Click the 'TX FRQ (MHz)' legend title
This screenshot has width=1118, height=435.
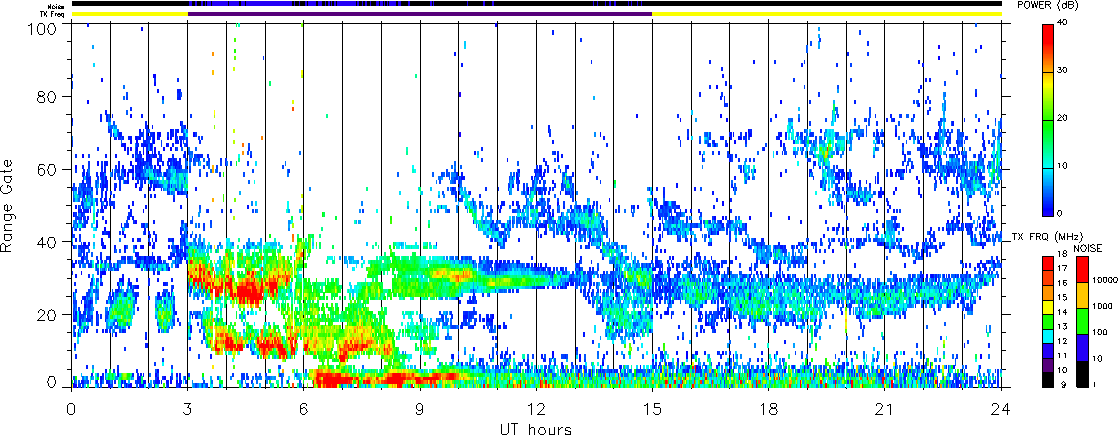pos(1047,237)
